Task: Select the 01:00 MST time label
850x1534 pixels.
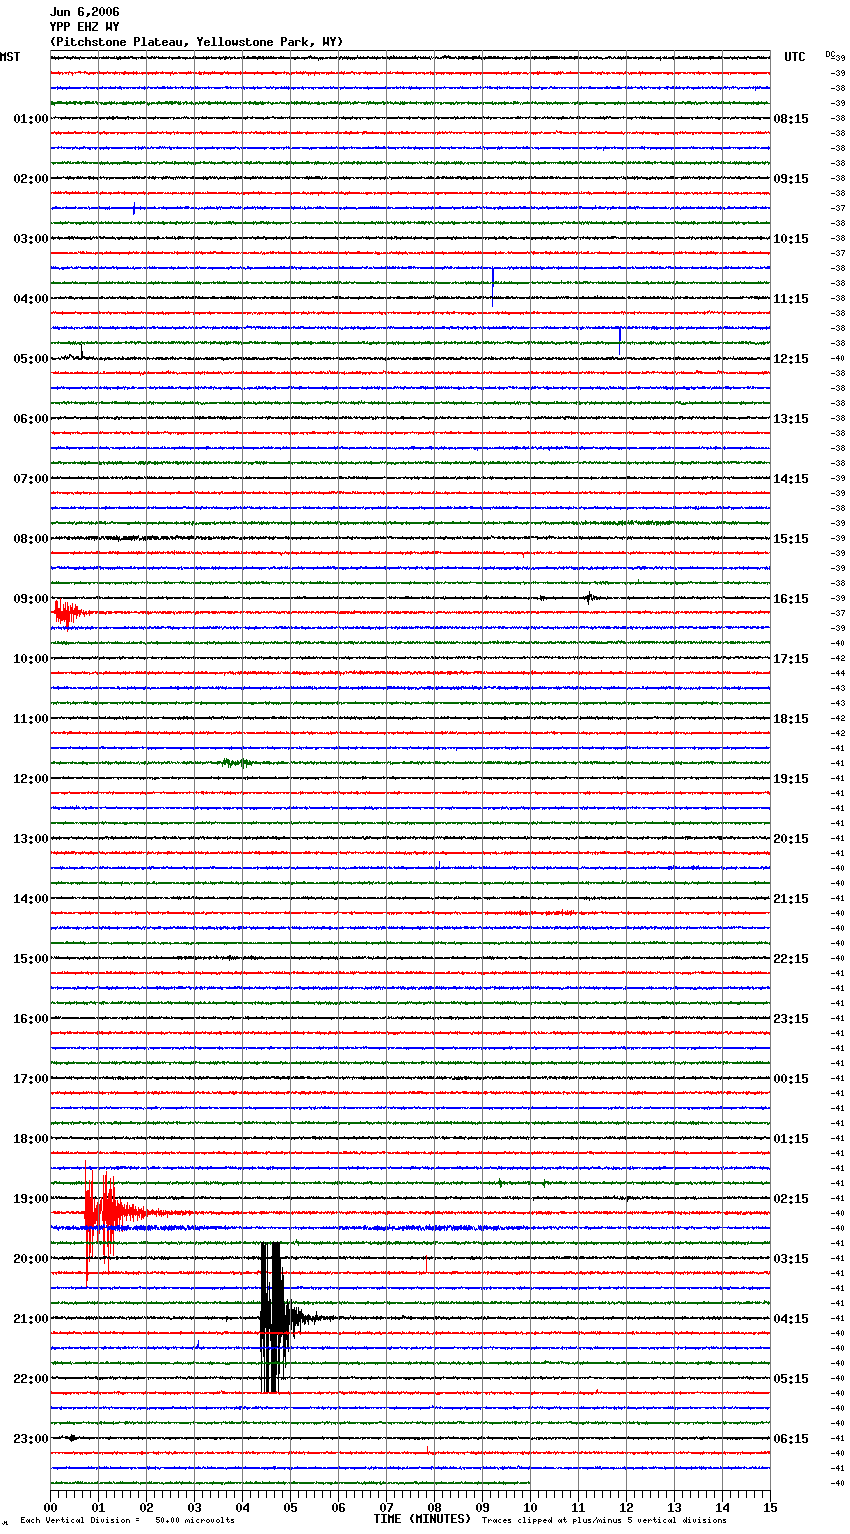Action: click(x=30, y=119)
